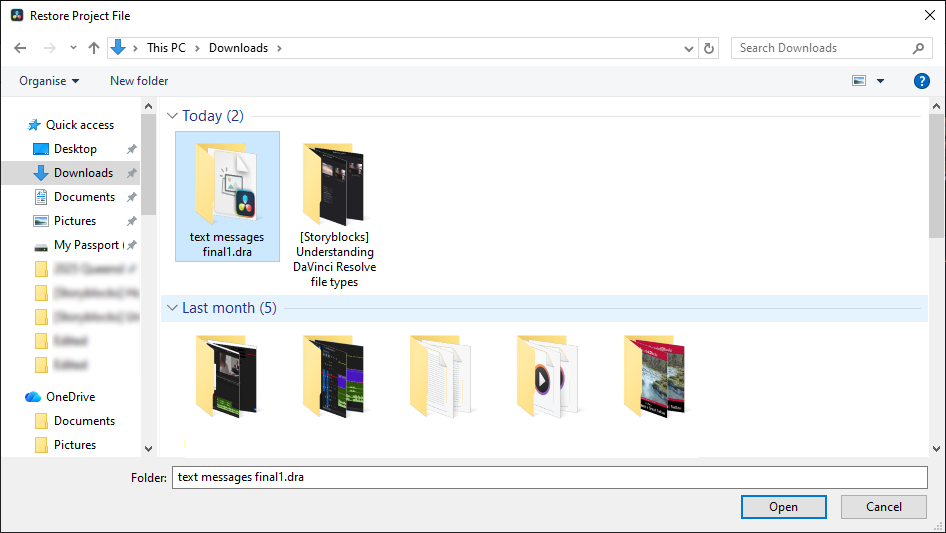Open the Help question mark button
Viewport: 946px width, 533px height.
[x=921, y=81]
